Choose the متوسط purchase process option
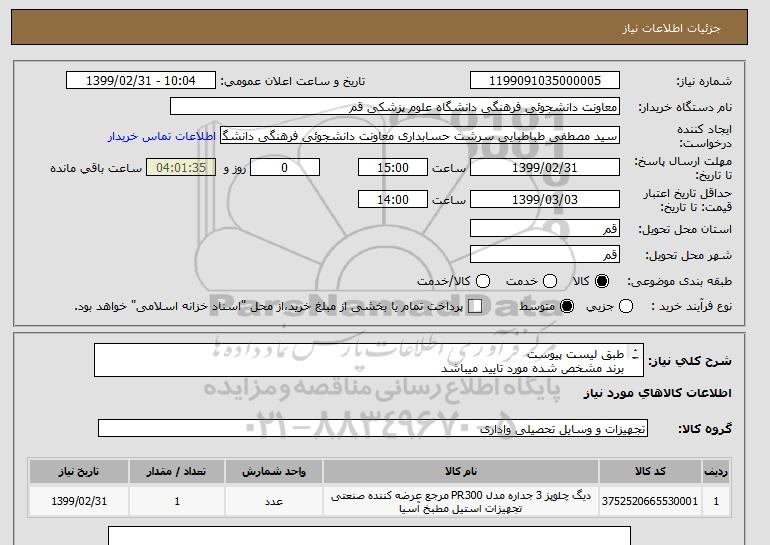The height and width of the screenshot is (545, 770). click(567, 306)
